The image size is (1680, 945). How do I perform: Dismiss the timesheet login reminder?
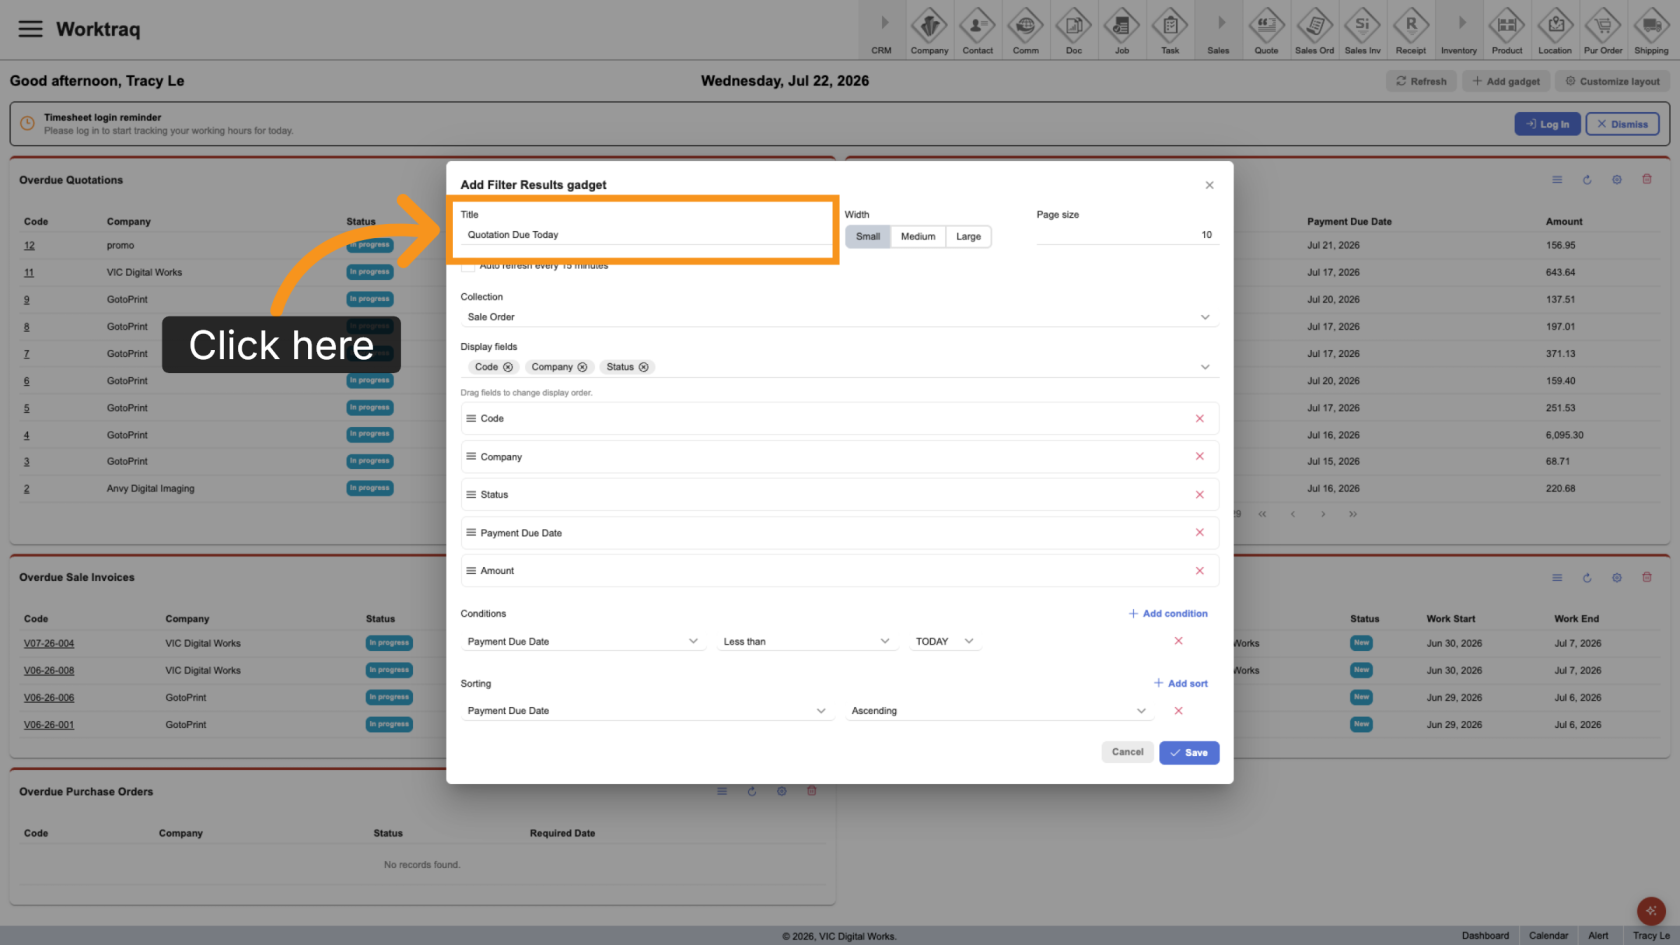[x=1622, y=124]
